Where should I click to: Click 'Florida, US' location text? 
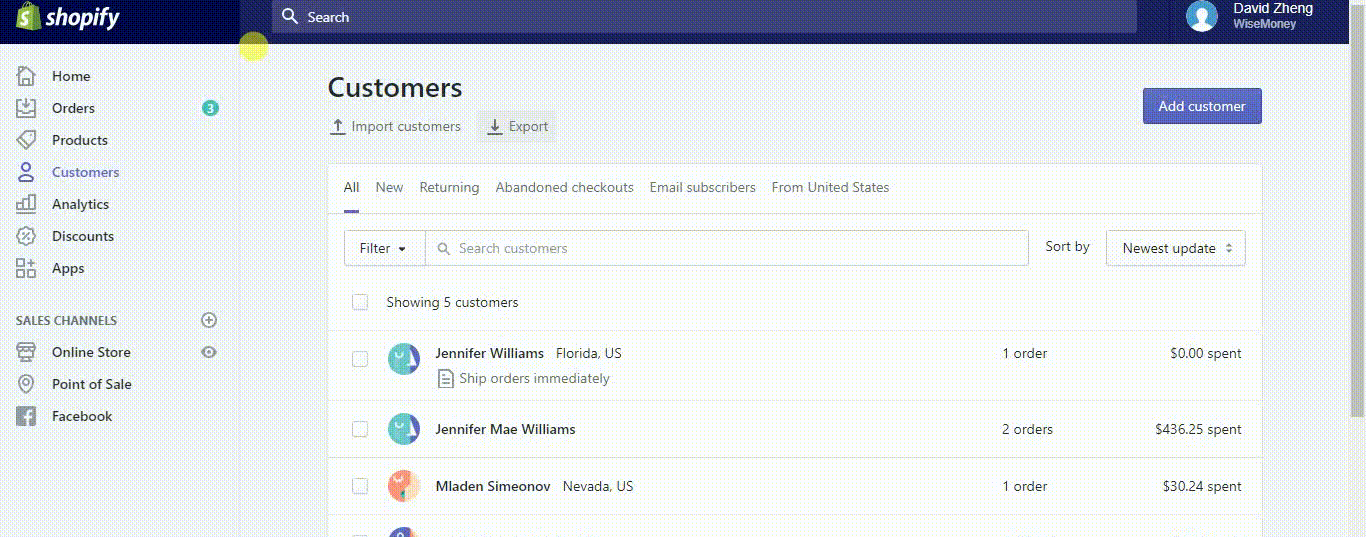pos(588,353)
